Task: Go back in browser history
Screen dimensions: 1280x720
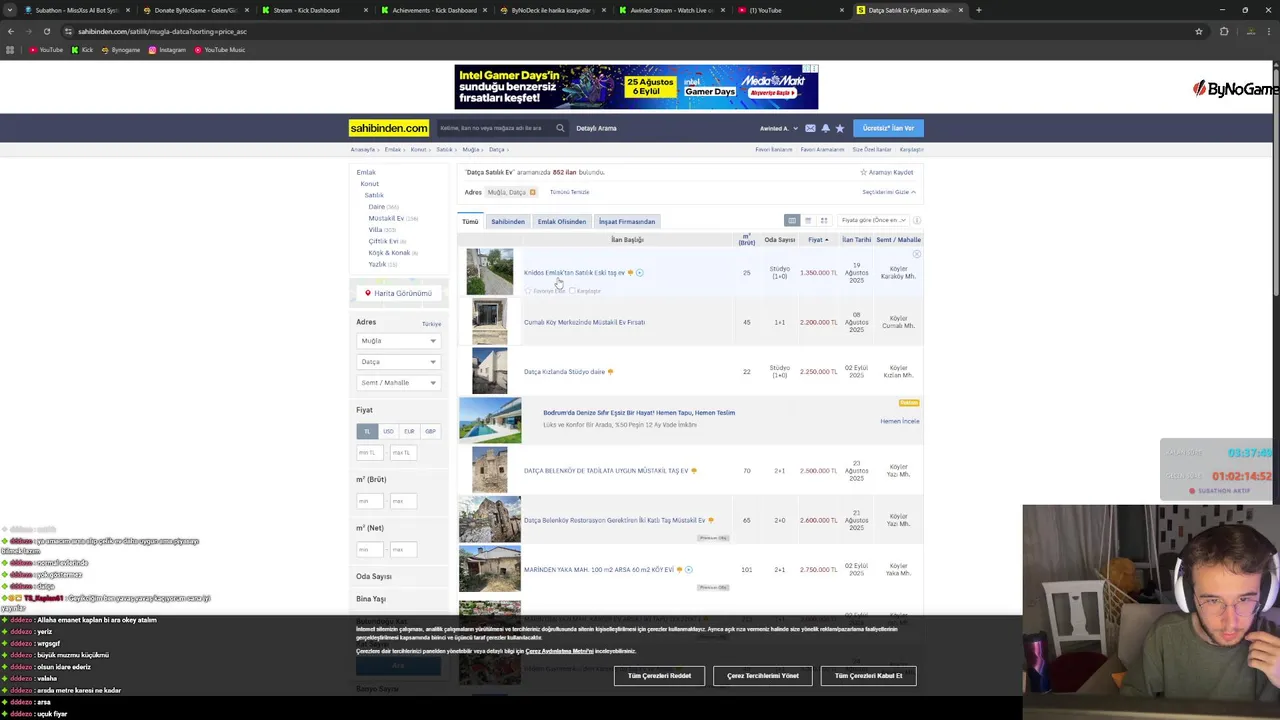Action: tap(11, 31)
